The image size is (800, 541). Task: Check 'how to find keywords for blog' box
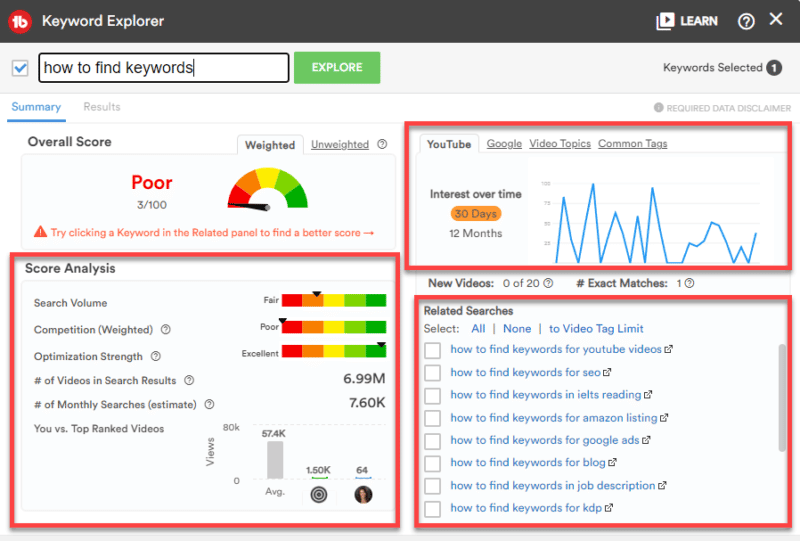point(433,463)
